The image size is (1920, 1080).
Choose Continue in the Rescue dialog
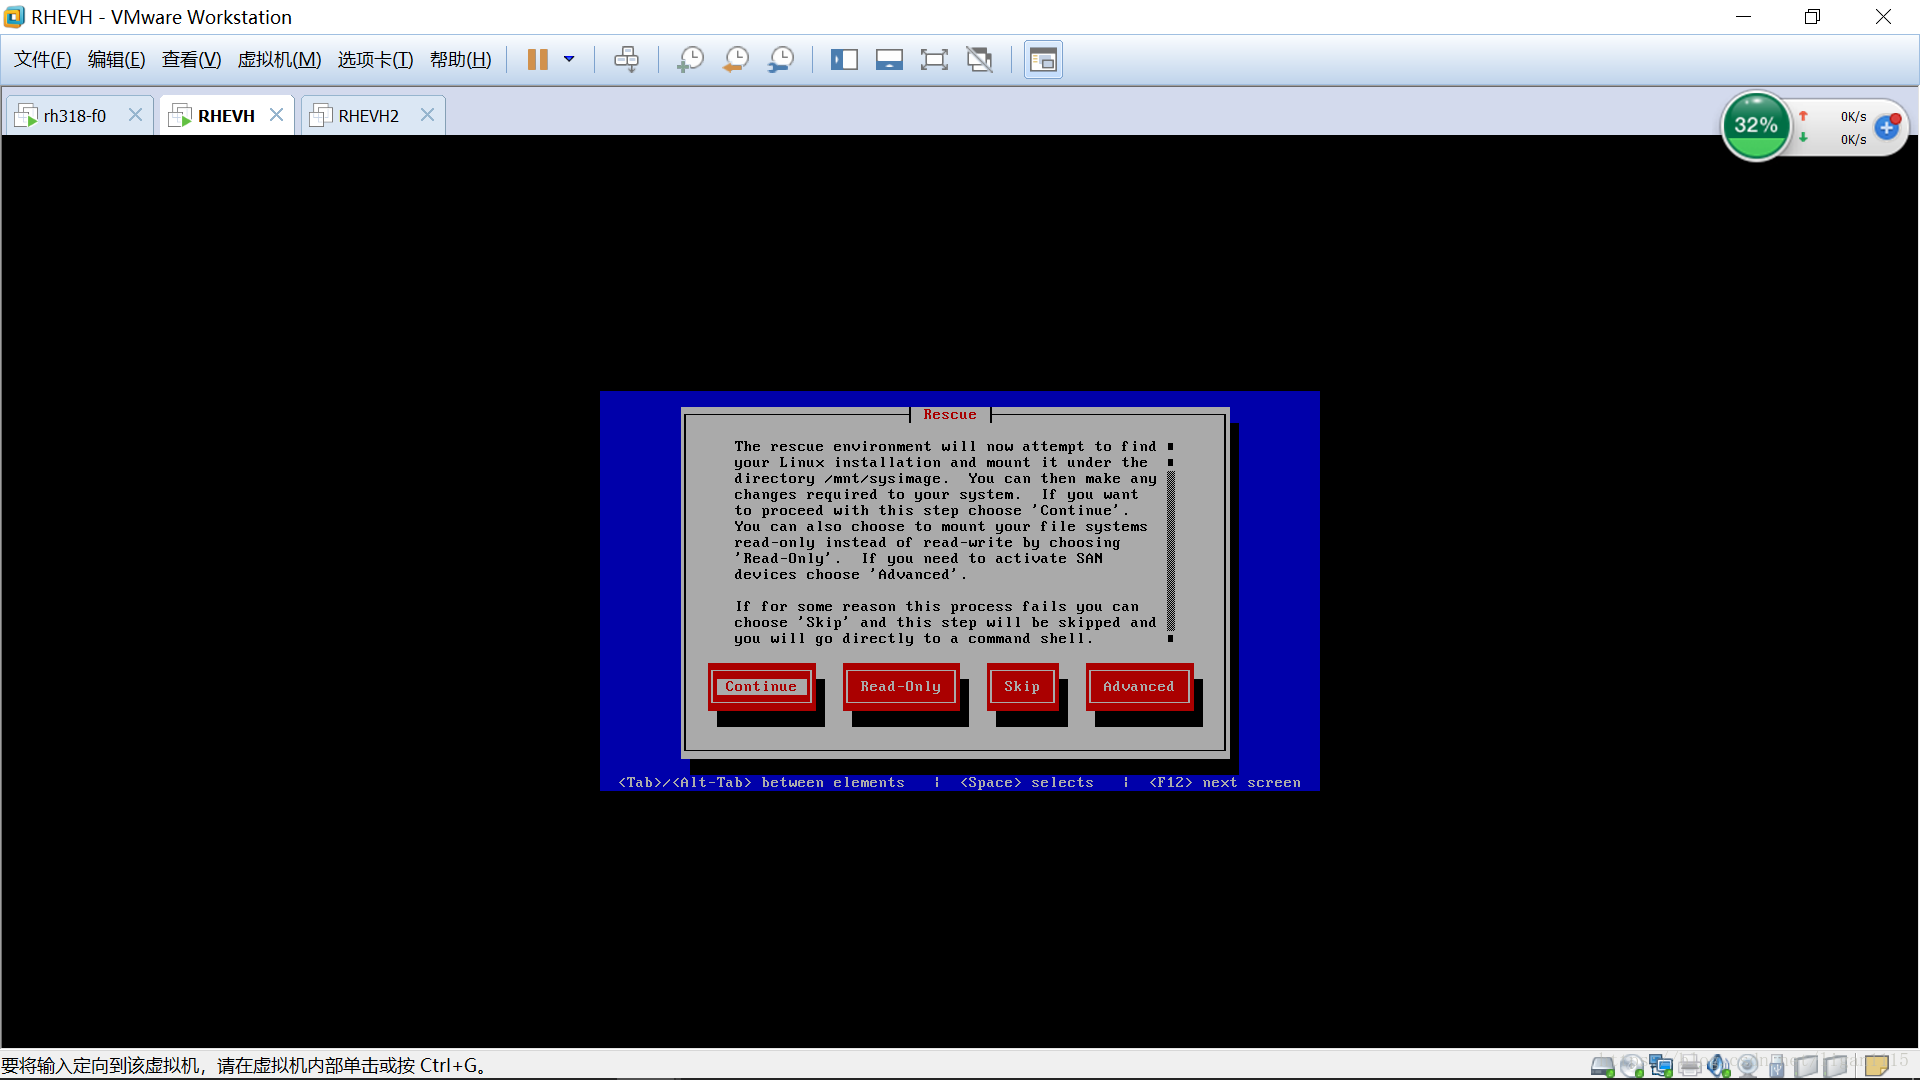point(762,687)
